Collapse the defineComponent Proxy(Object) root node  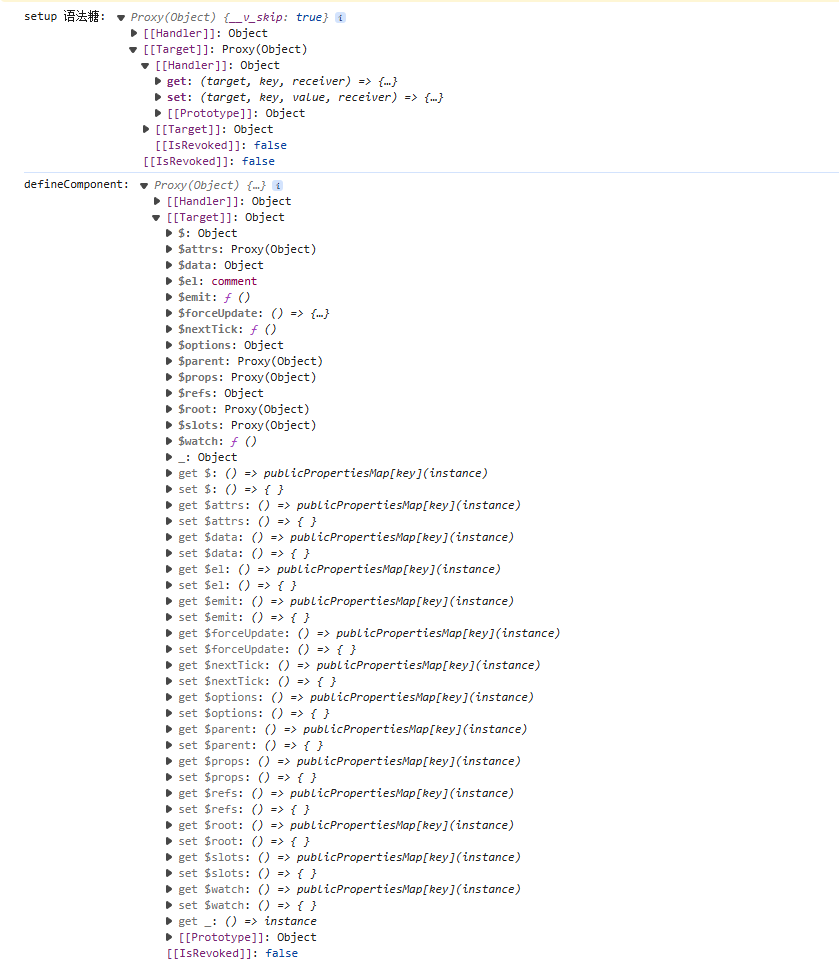point(145,186)
